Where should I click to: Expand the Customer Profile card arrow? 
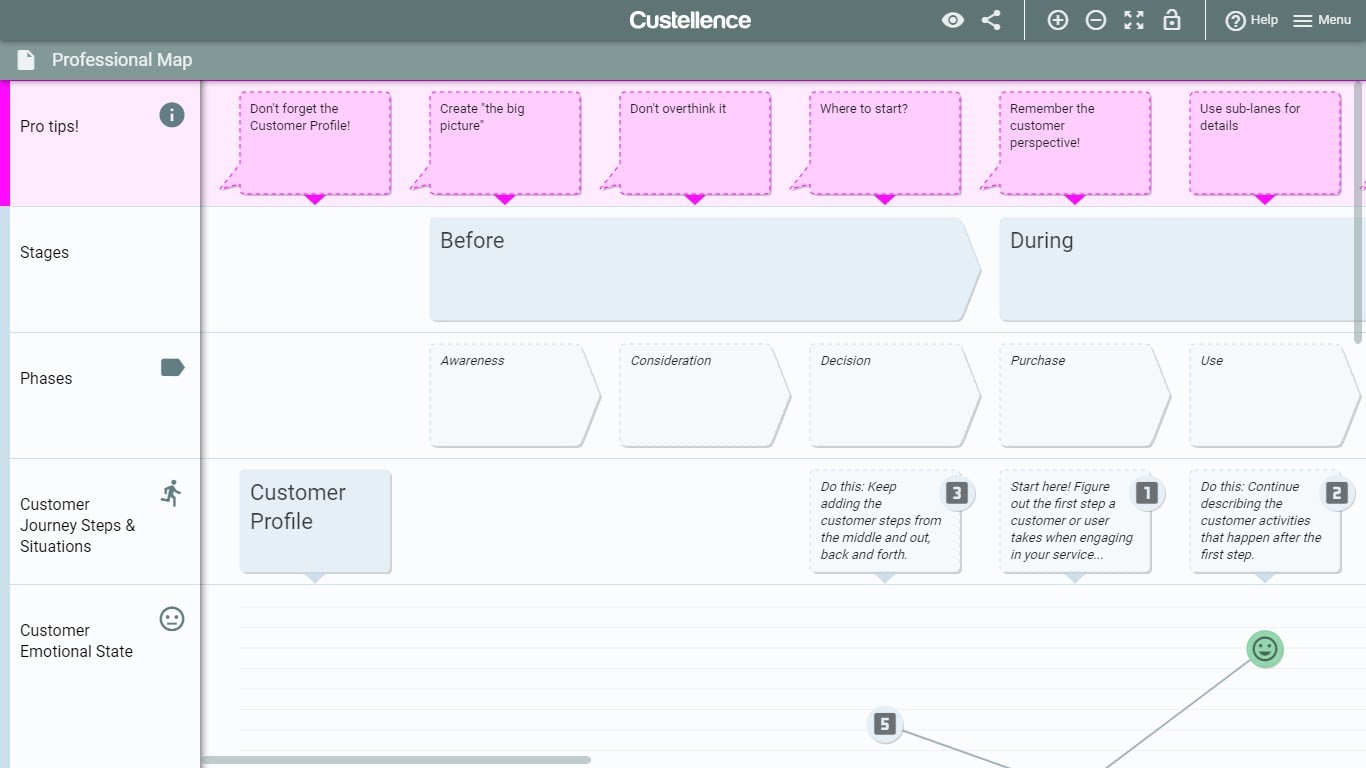pyautogui.click(x=315, y=578)
